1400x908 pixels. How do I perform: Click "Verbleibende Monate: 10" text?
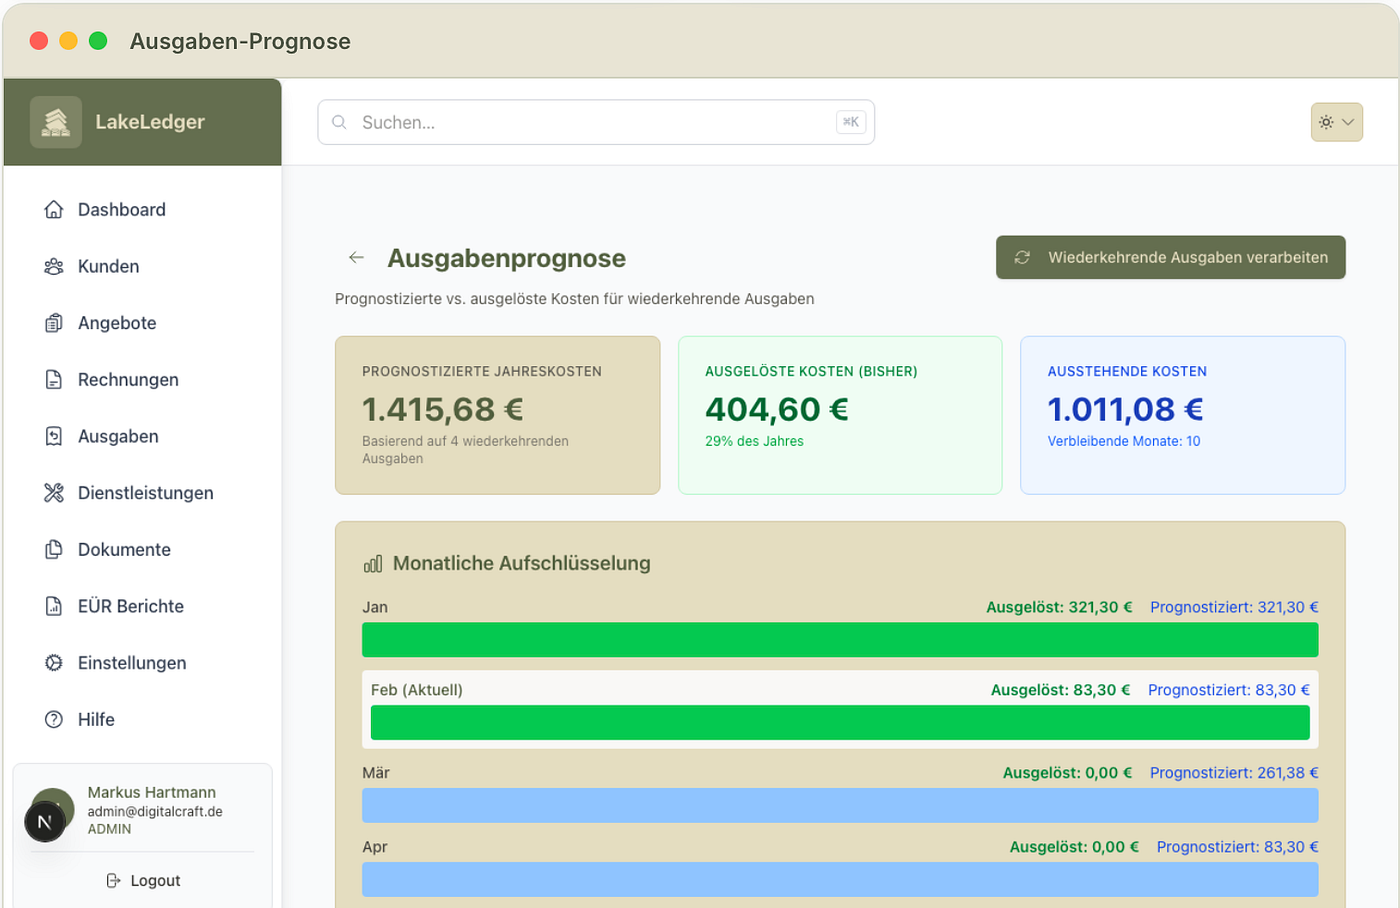[1124, 441]
